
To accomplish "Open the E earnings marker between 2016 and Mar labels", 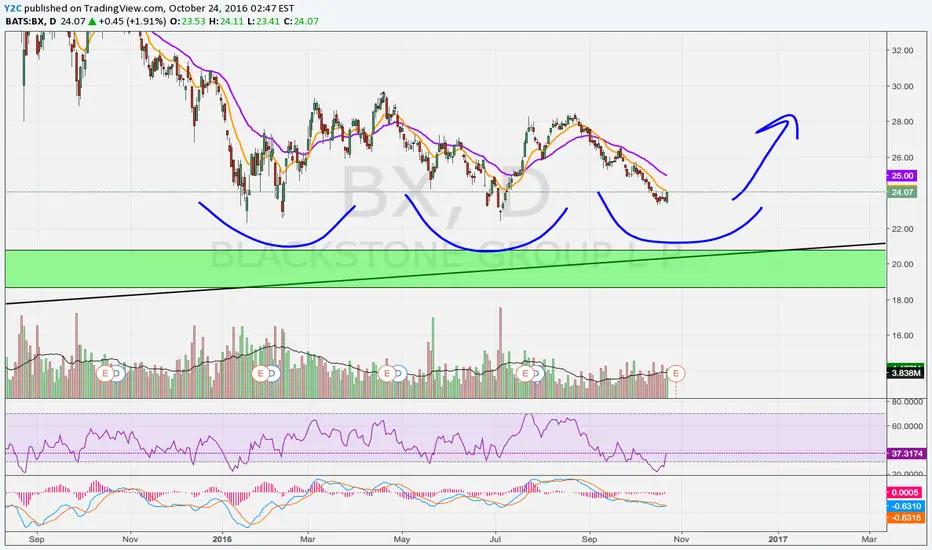I will (260, 373).
